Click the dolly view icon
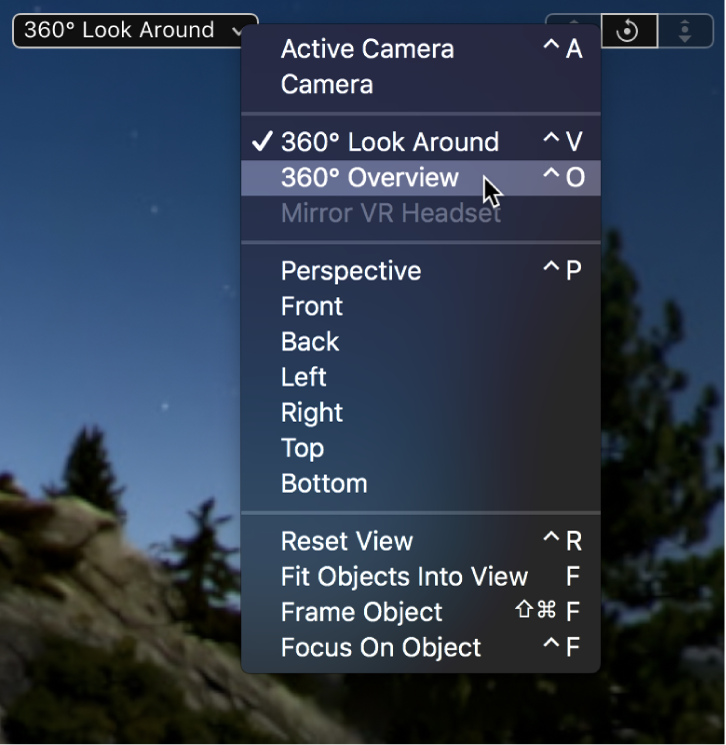The height and width of the screenshot is (745, 726). [685, 31]
